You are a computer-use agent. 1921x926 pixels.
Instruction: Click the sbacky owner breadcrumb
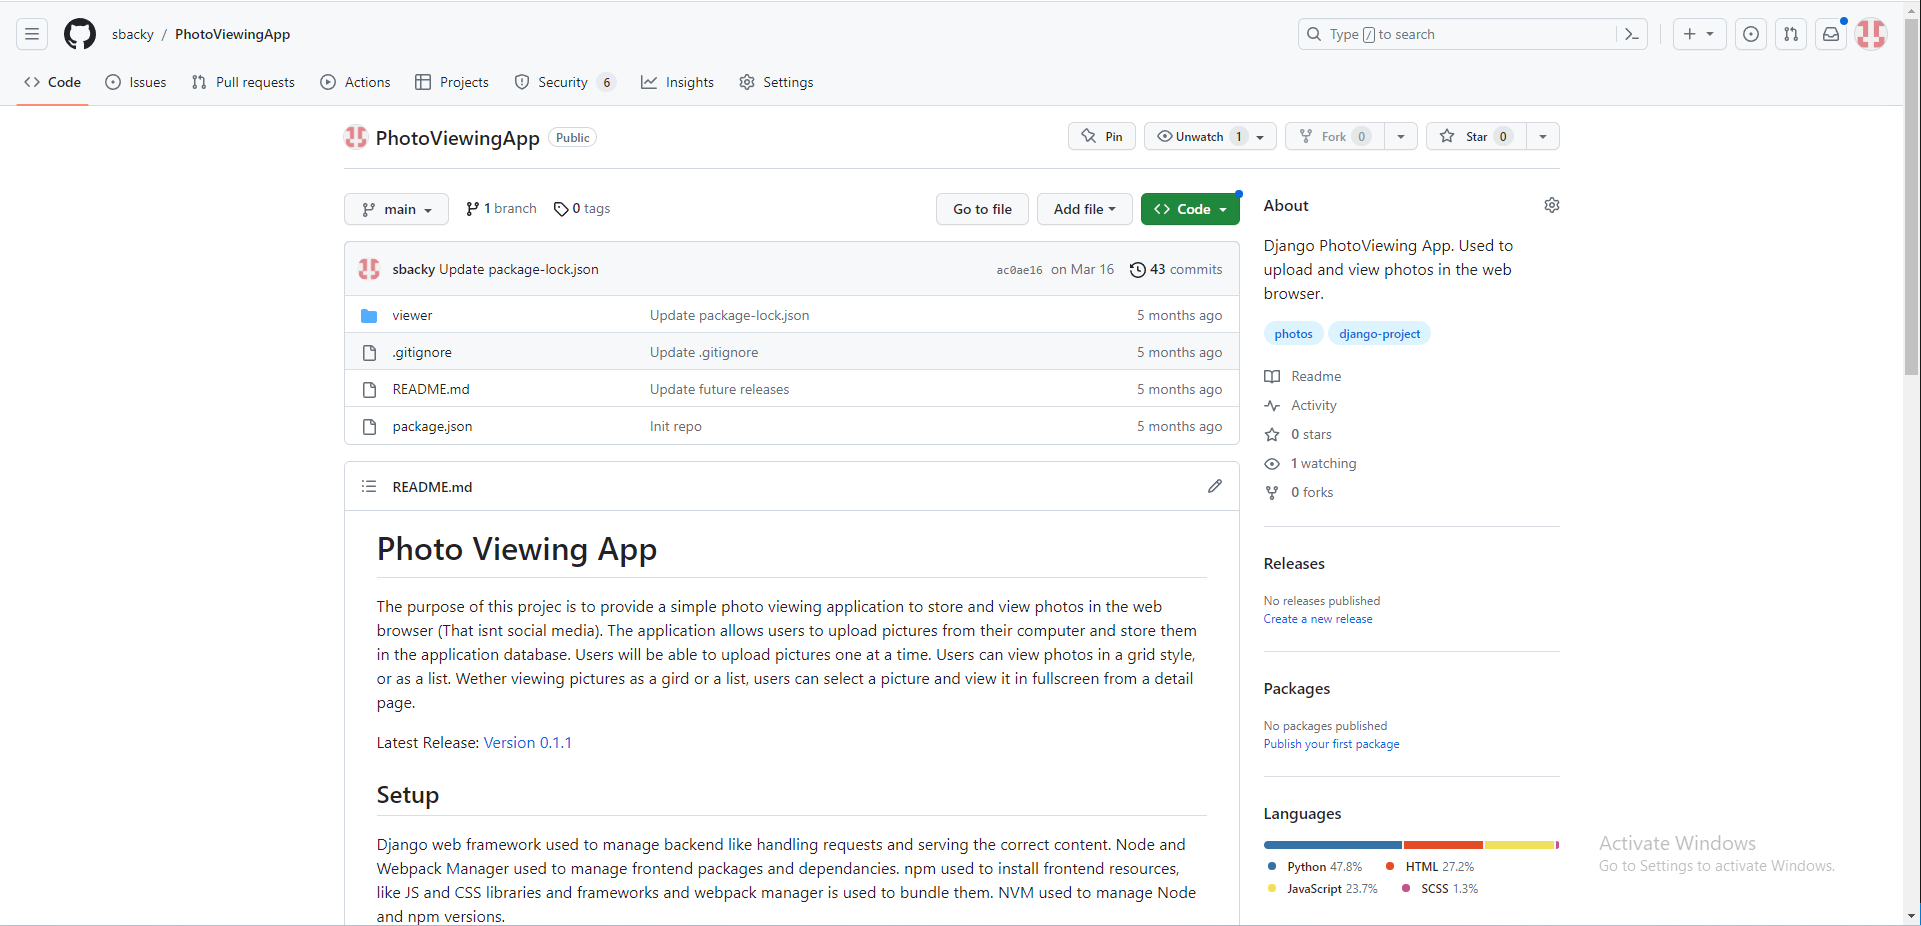coord(133,34)
